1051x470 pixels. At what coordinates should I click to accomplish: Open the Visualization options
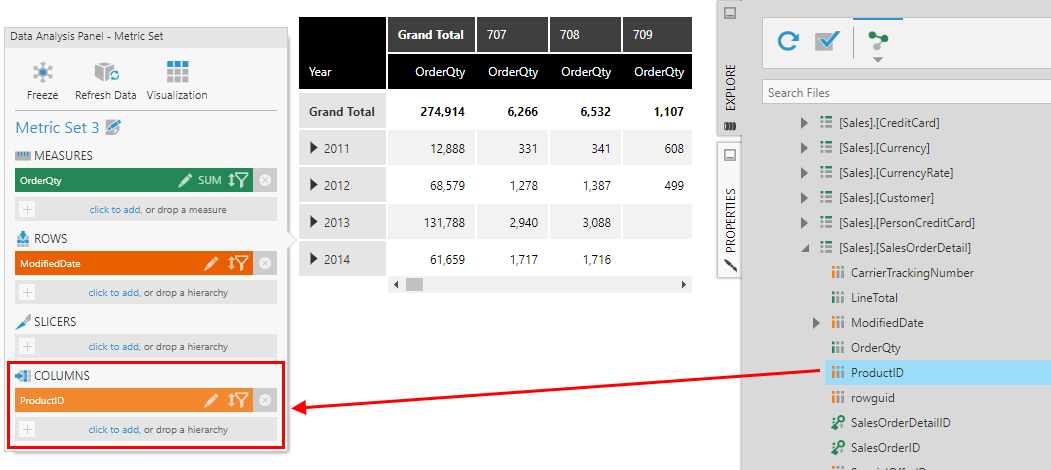177,74
